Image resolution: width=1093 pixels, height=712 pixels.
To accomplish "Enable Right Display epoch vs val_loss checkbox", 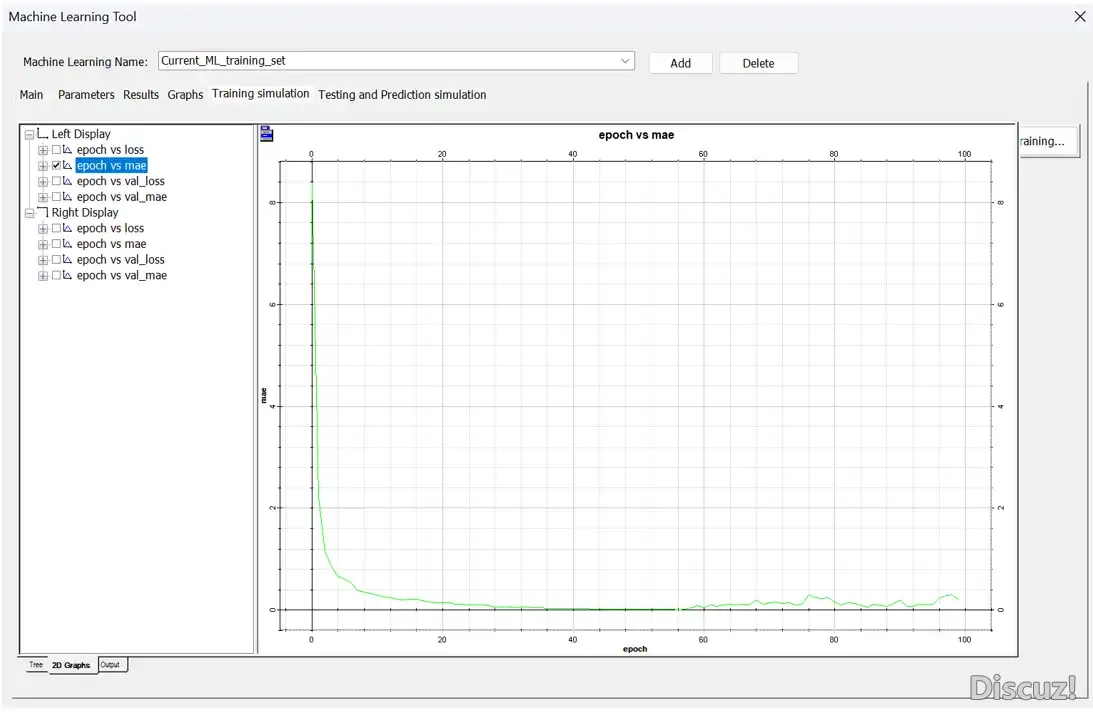I will coord(56,259).
